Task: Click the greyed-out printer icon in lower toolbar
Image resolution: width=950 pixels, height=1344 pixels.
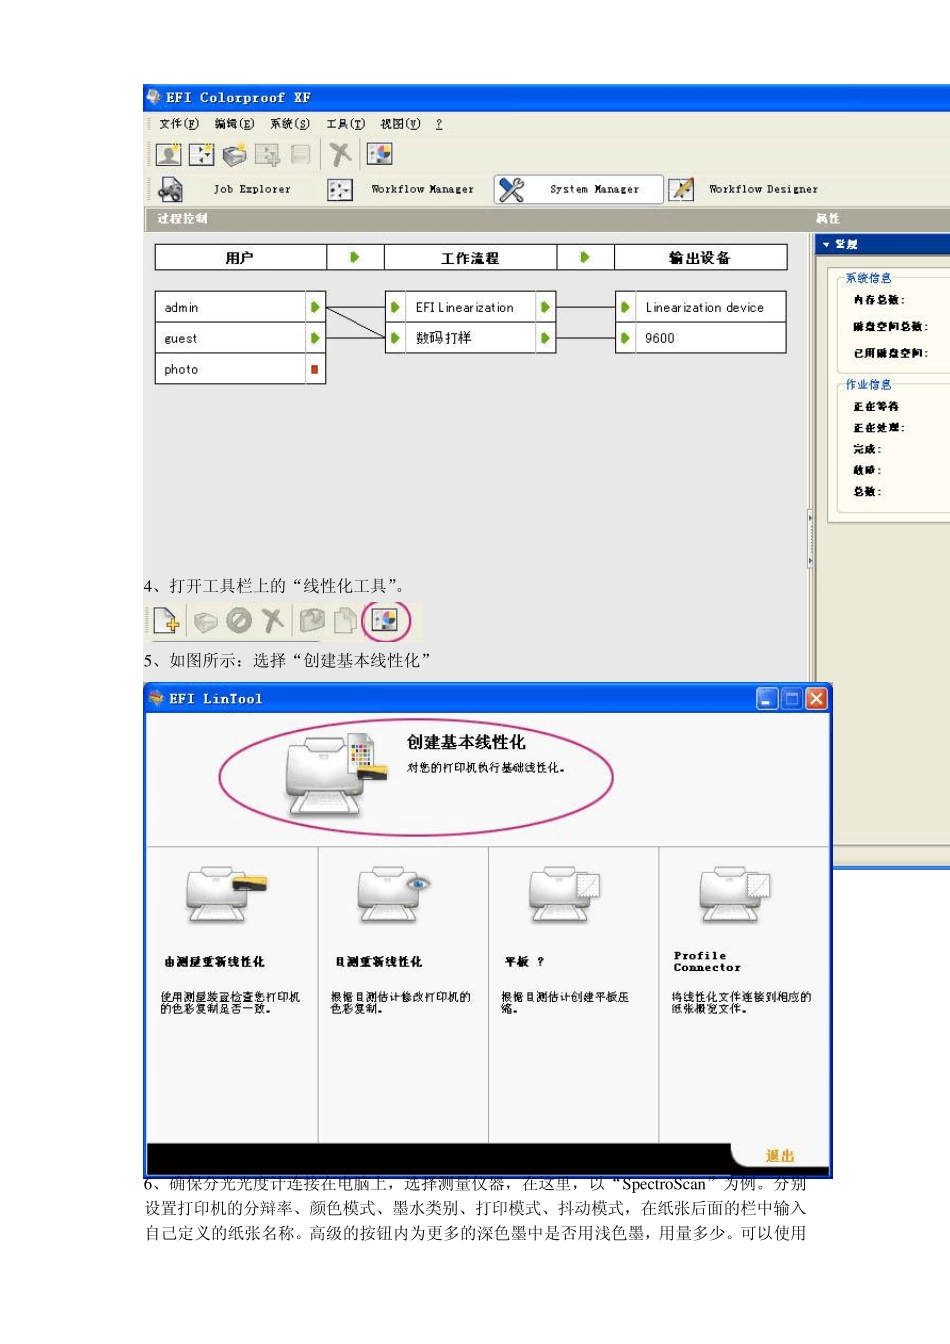Action: (x=205, y=622)
